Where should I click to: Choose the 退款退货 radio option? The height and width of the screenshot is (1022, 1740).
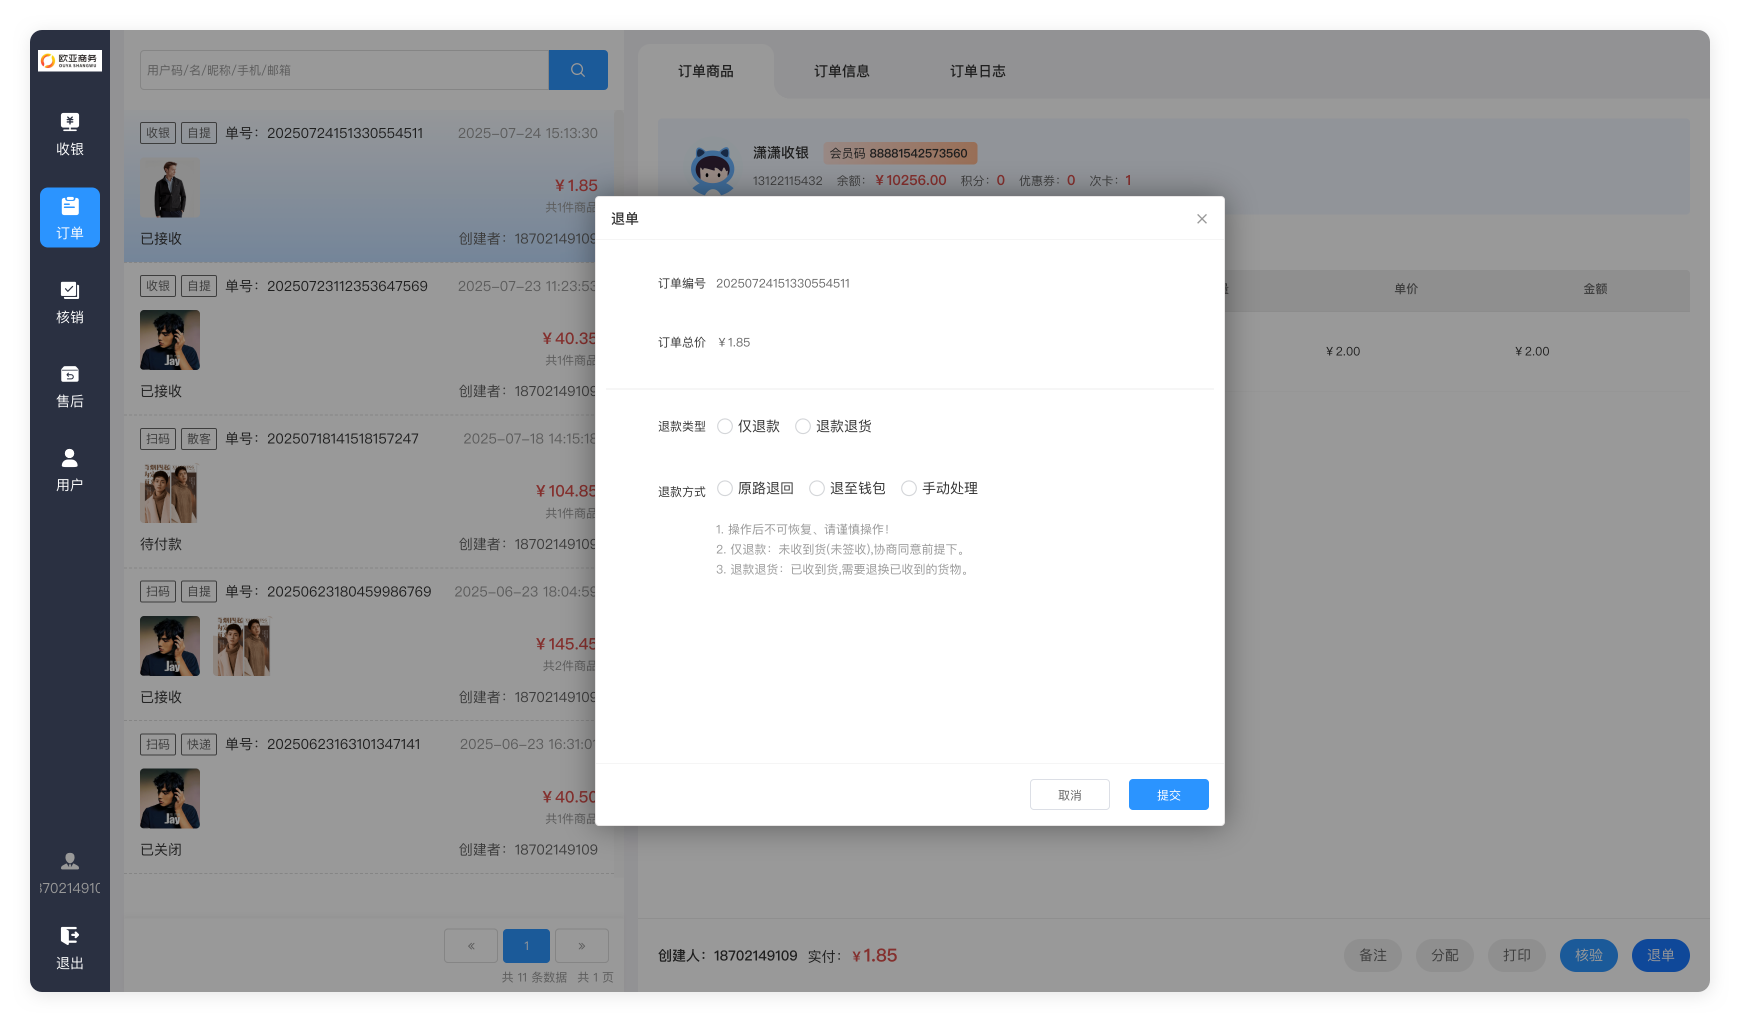[x=803, y=427]
